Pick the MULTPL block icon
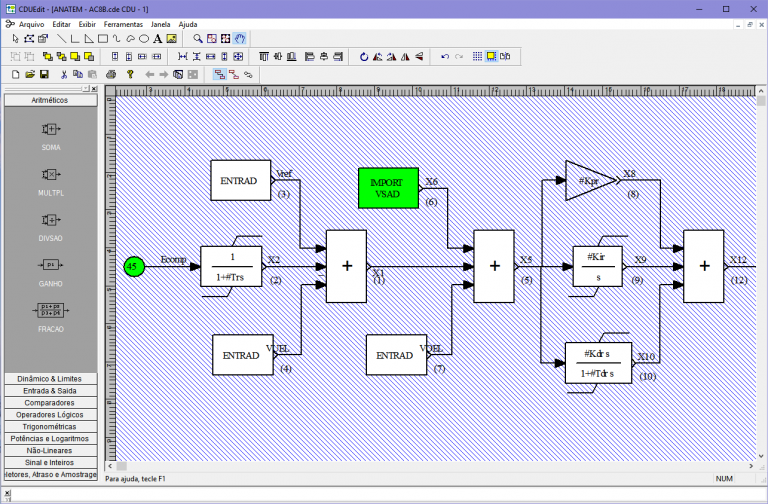The image size is (768, 504). point(51,174)
